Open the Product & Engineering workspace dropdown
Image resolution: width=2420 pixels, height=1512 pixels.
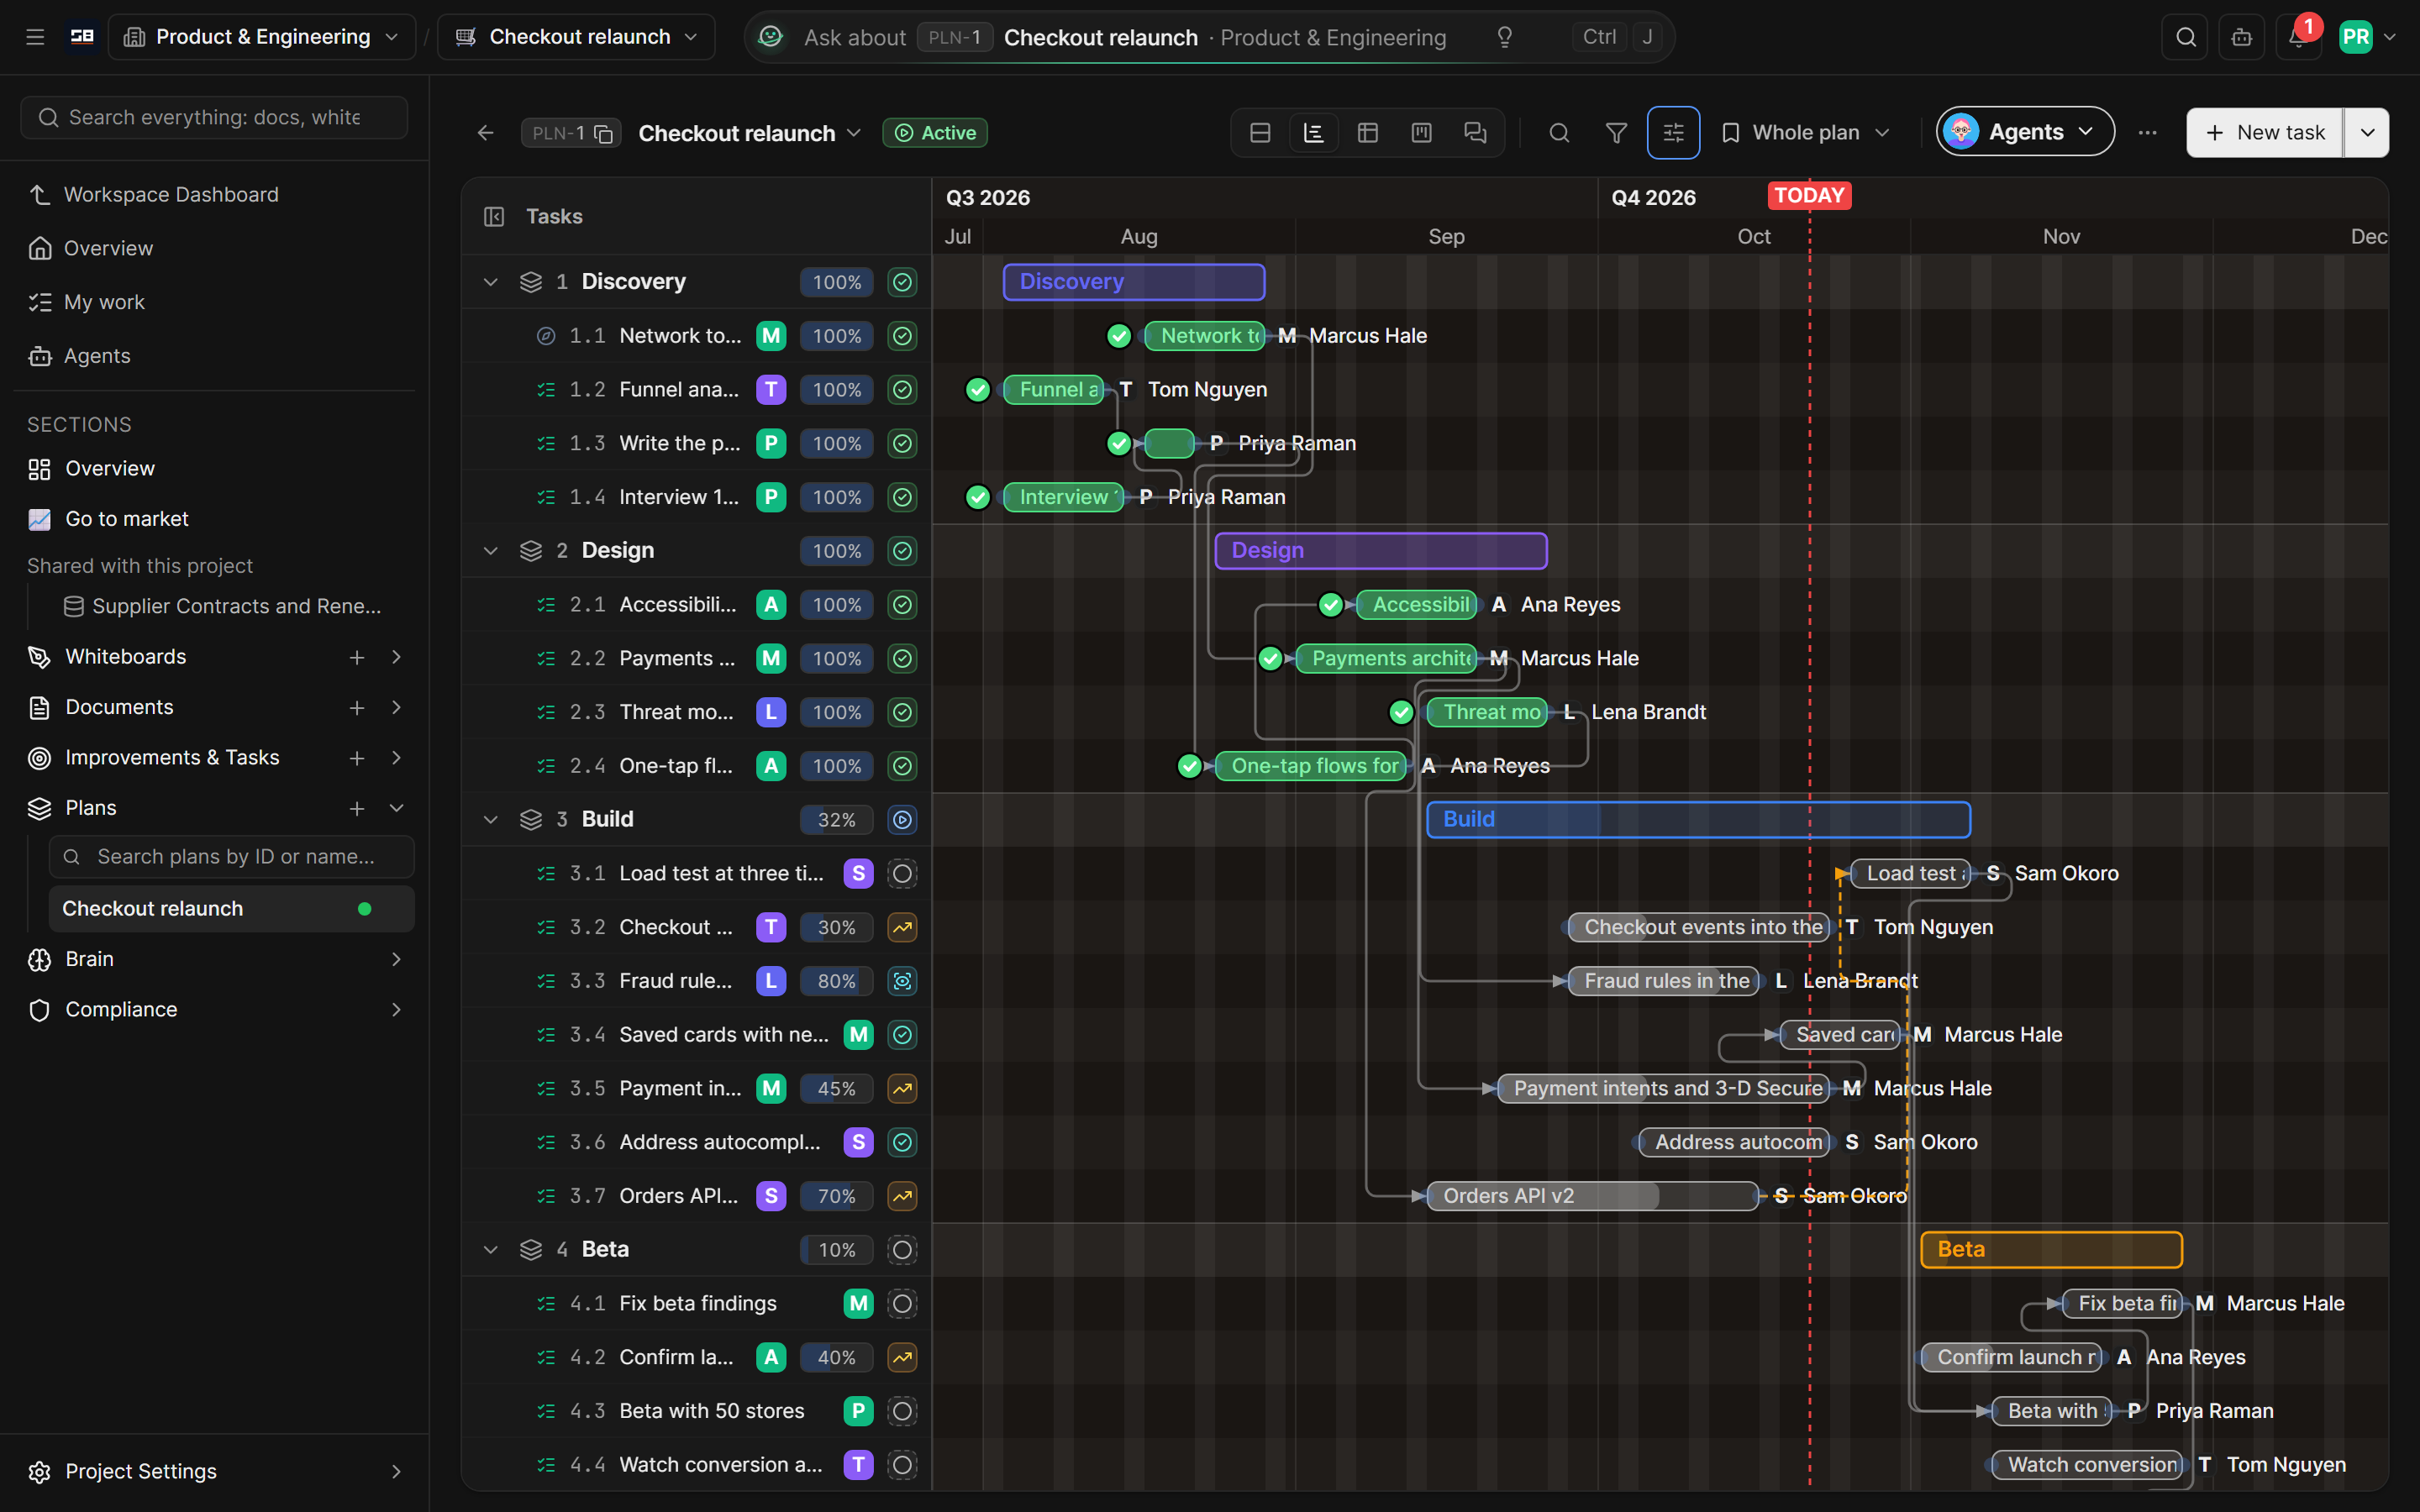pyautogui.click(x=262, y=37)
